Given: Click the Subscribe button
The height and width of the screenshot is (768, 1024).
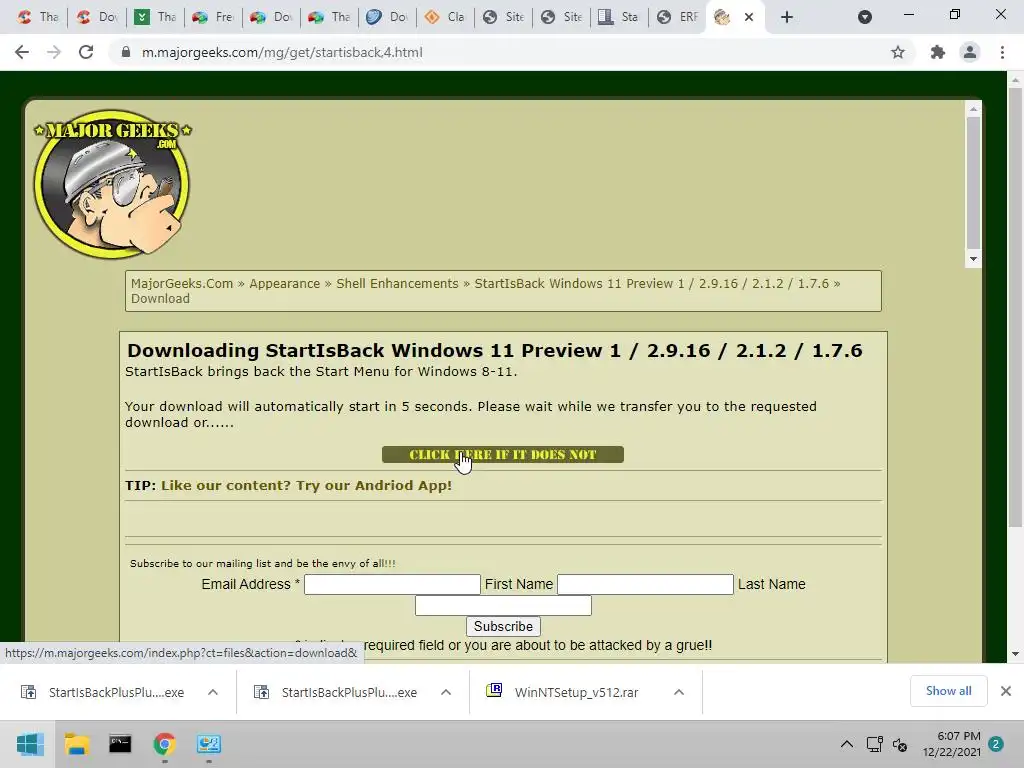Looking at the screenshot, I should point(503,626).
